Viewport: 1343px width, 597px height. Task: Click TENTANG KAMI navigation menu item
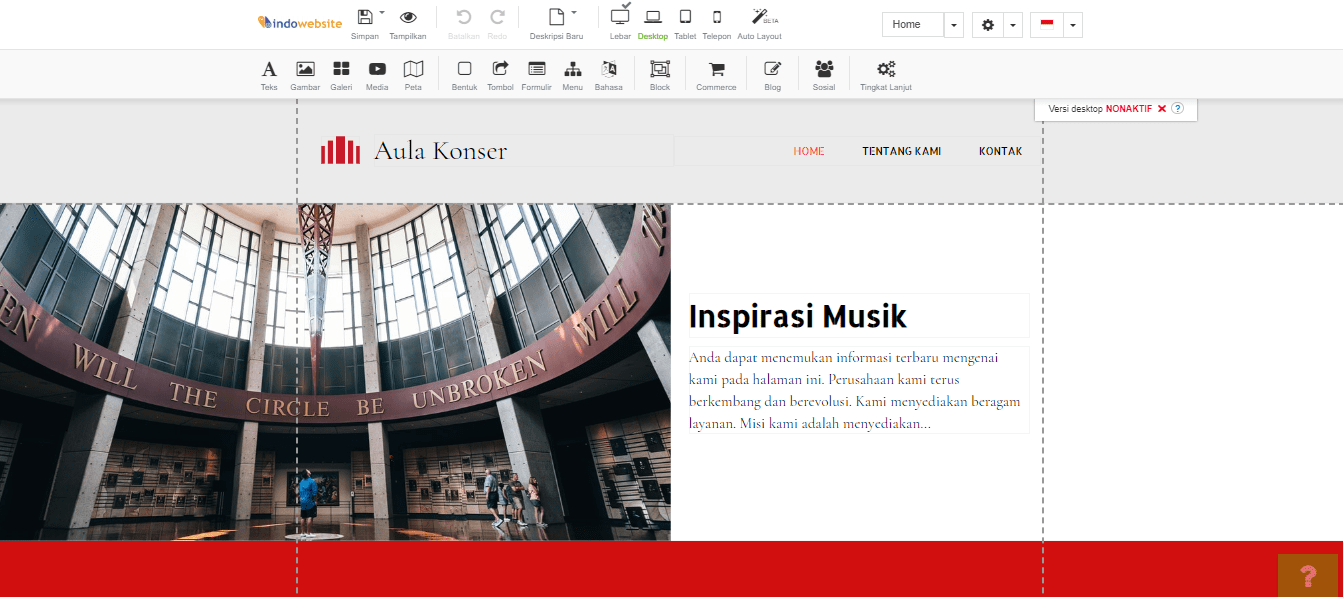click(x=901, y=152)
